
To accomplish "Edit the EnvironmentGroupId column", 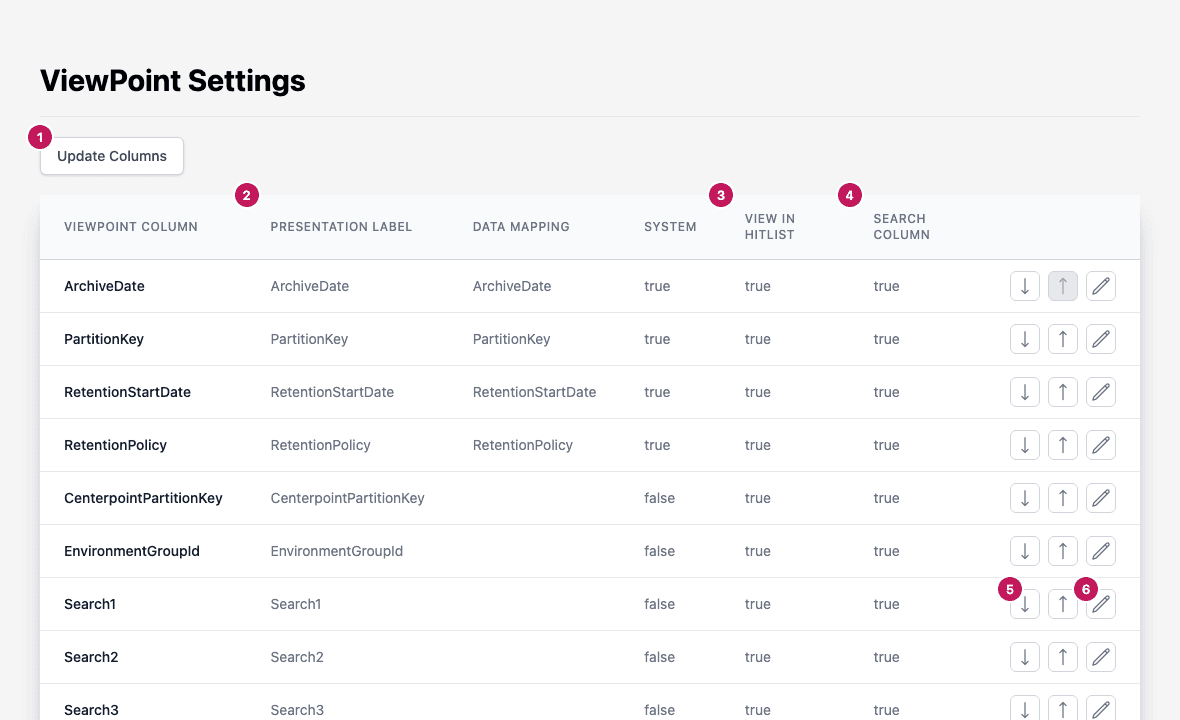I will pos(1100,551).
